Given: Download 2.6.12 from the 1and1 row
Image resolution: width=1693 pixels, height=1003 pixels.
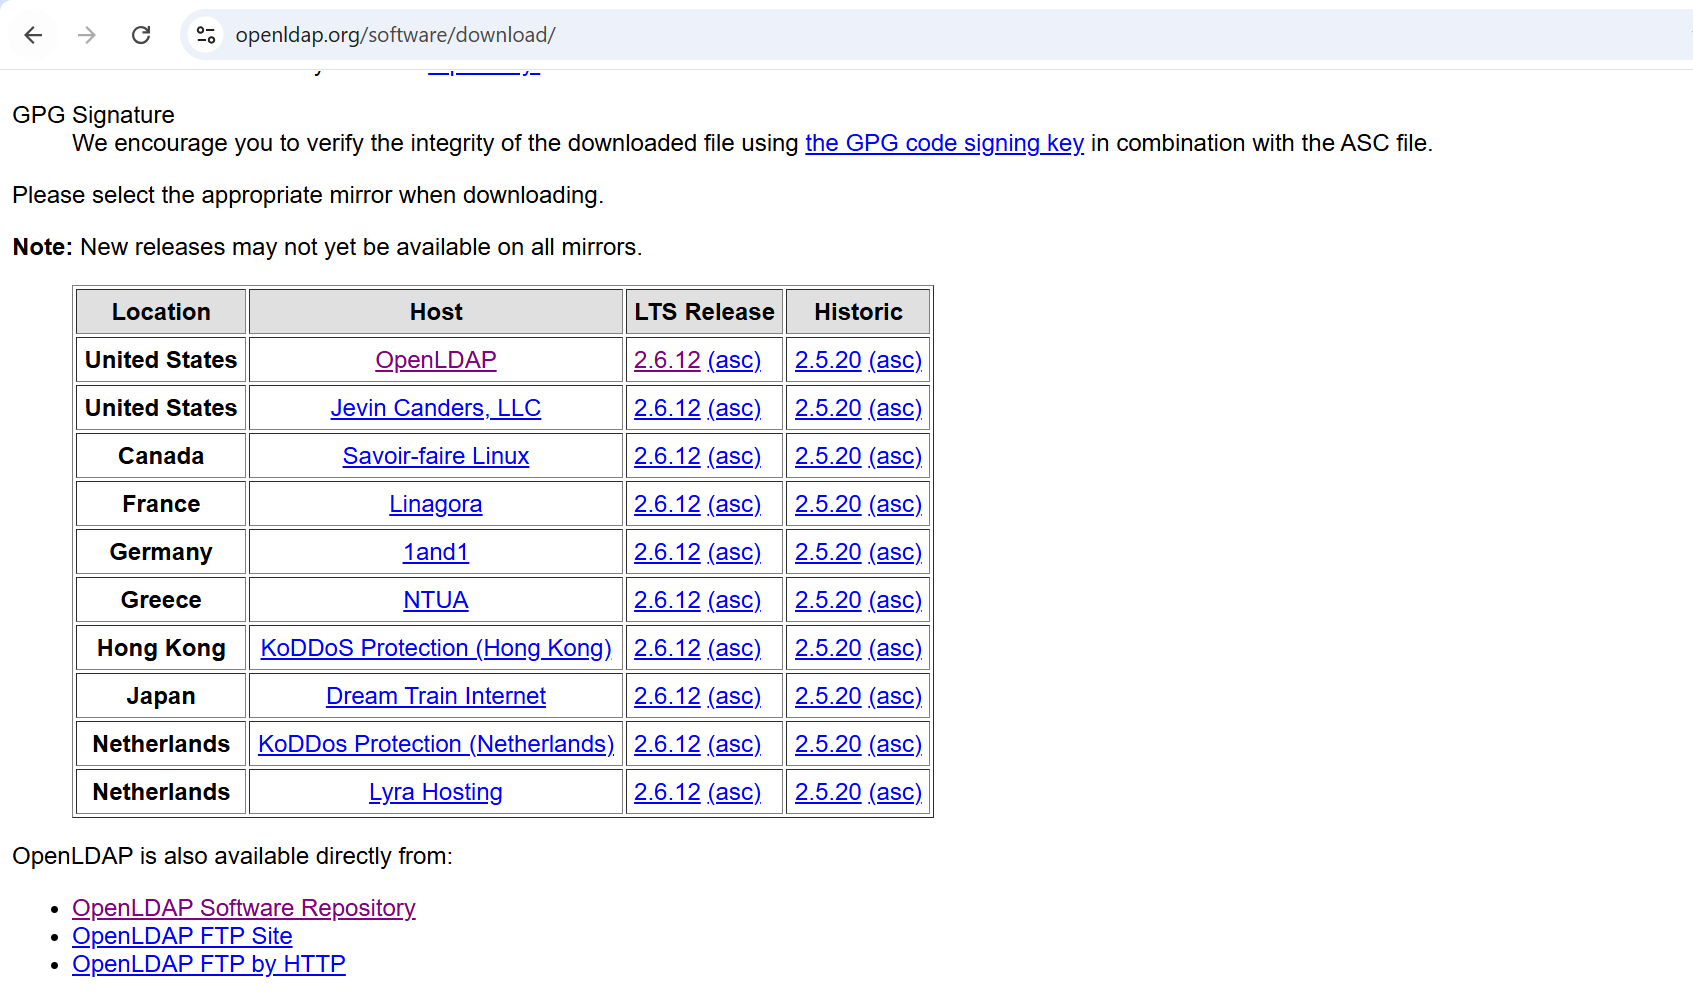Looking at the screenshot, I should coord(667,552).
